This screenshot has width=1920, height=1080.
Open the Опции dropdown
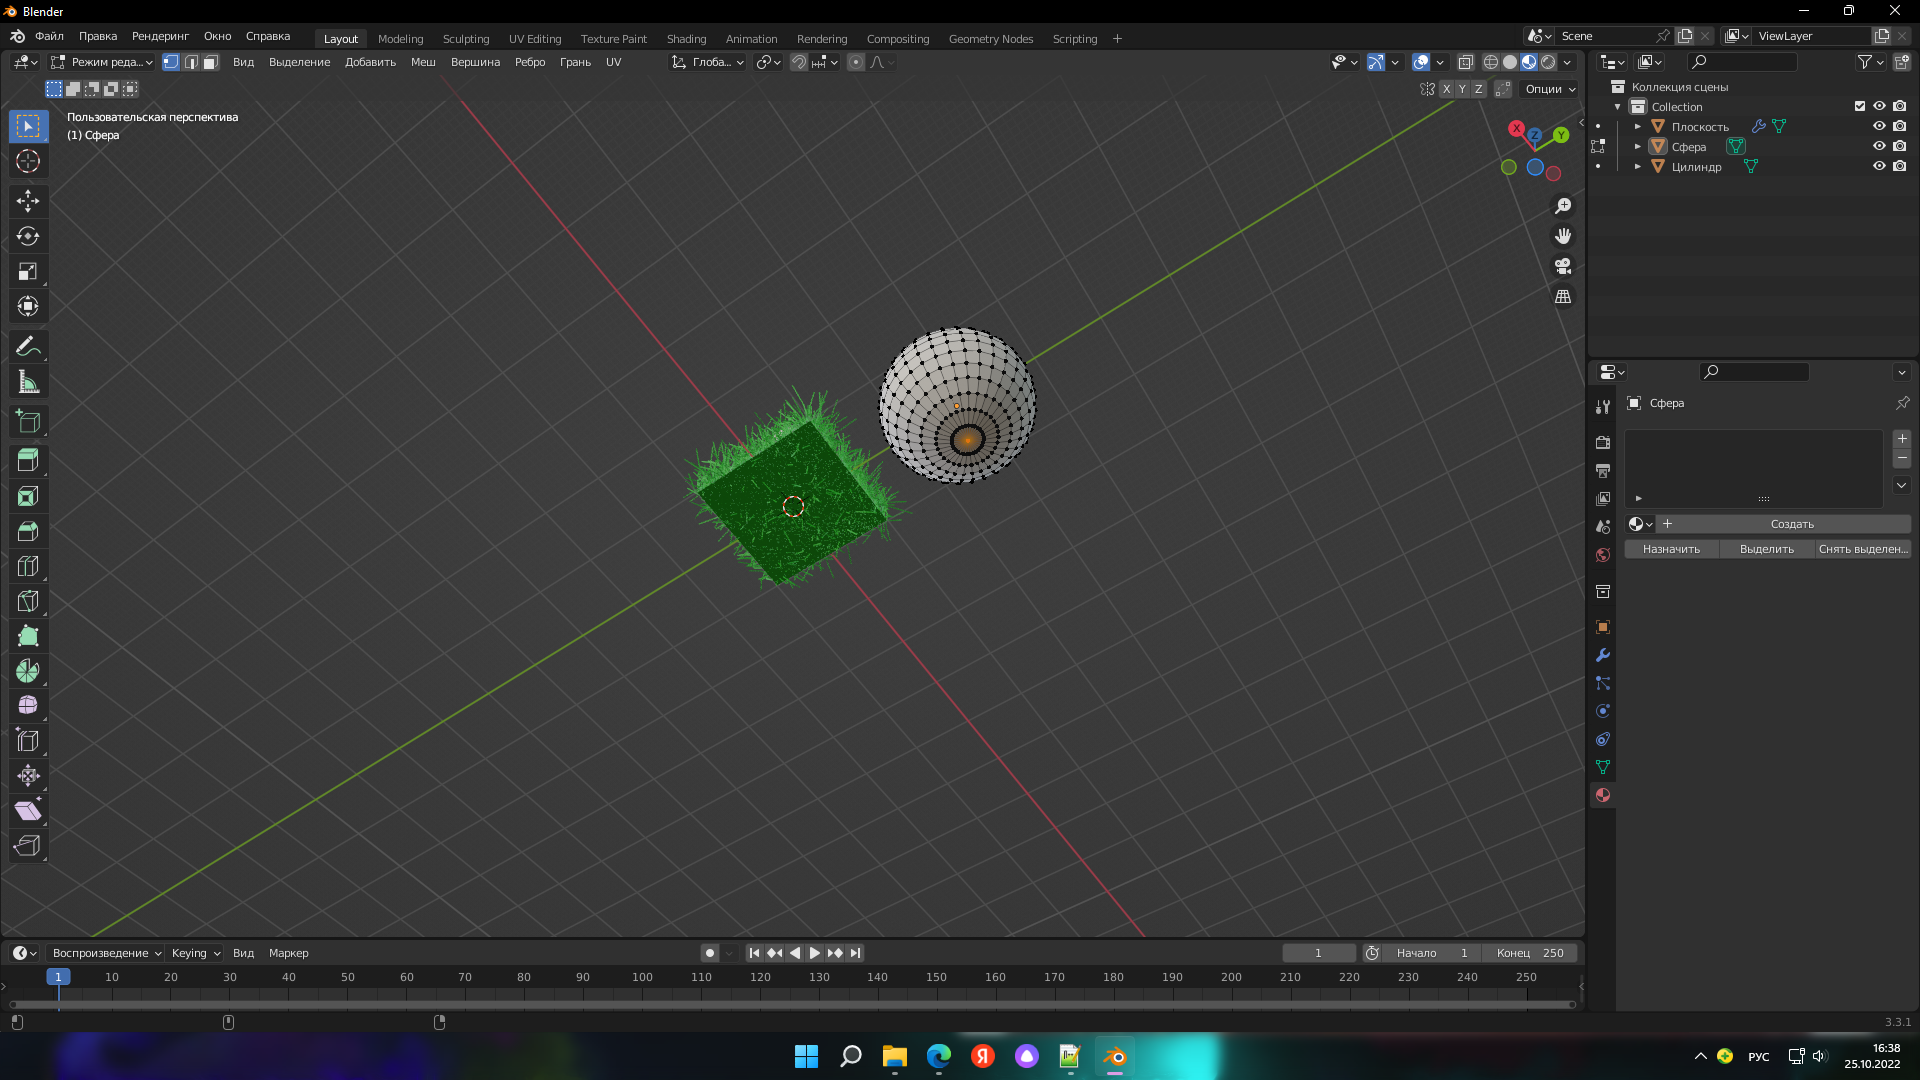[x=1550, y=89]
